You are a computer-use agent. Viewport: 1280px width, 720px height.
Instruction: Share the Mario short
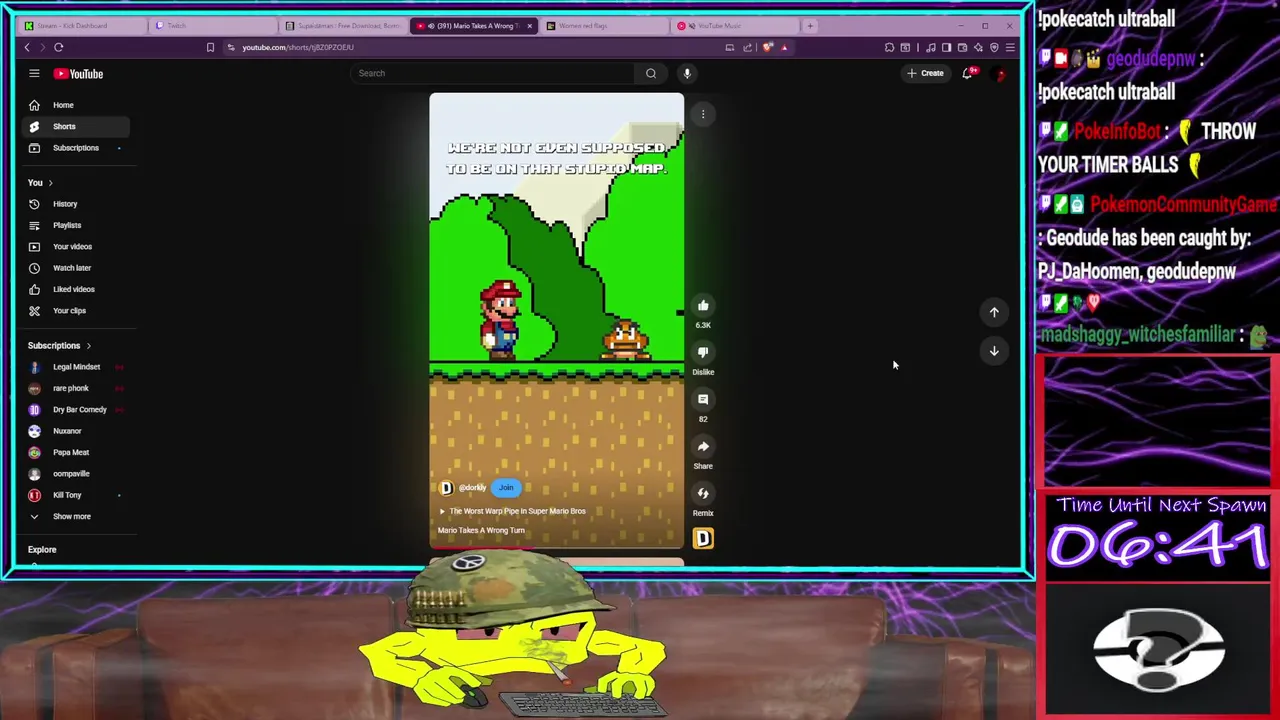703,447
